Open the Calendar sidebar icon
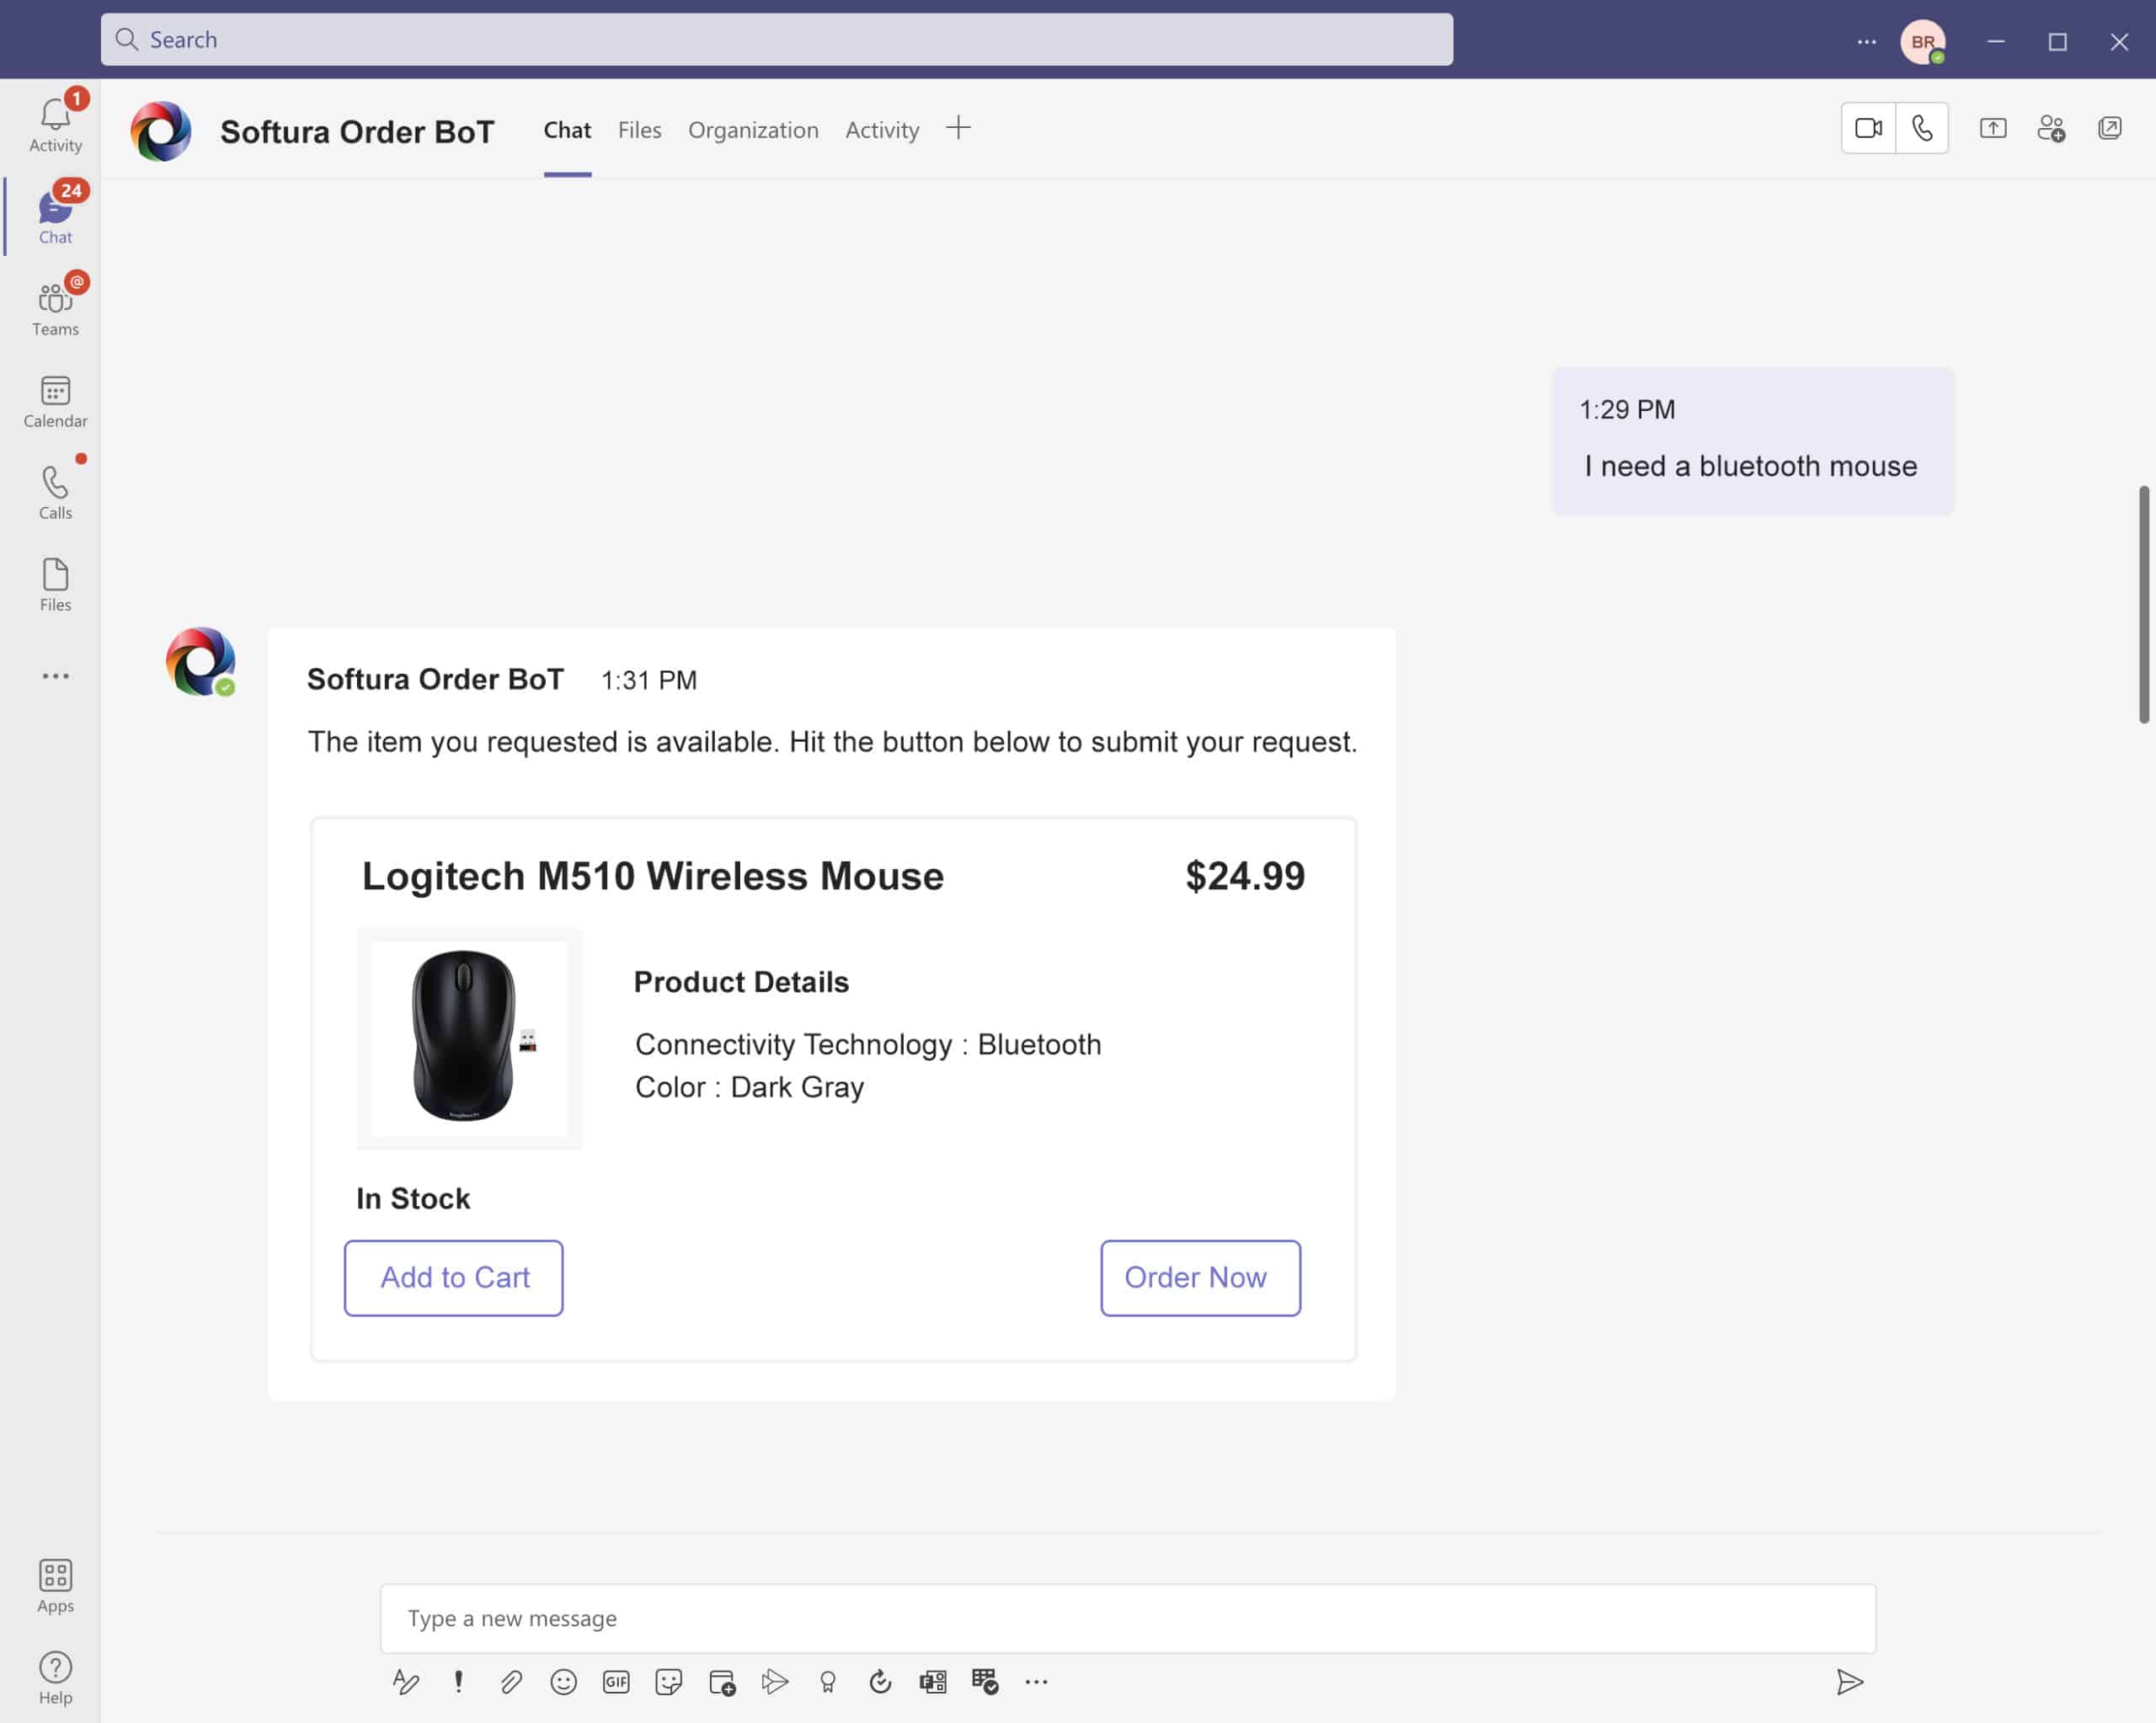The height and width of the screenshot is (1723, 2156). coord(55,401)
